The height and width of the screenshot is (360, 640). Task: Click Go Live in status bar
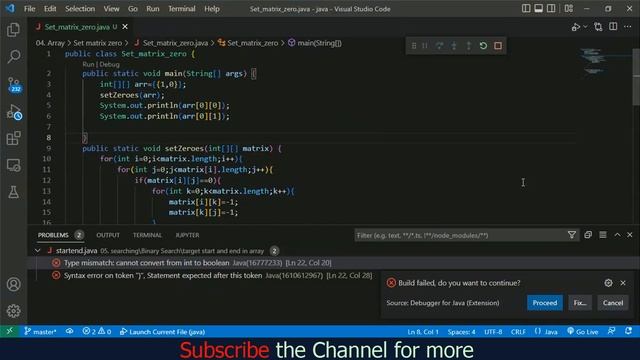(582, 332)
